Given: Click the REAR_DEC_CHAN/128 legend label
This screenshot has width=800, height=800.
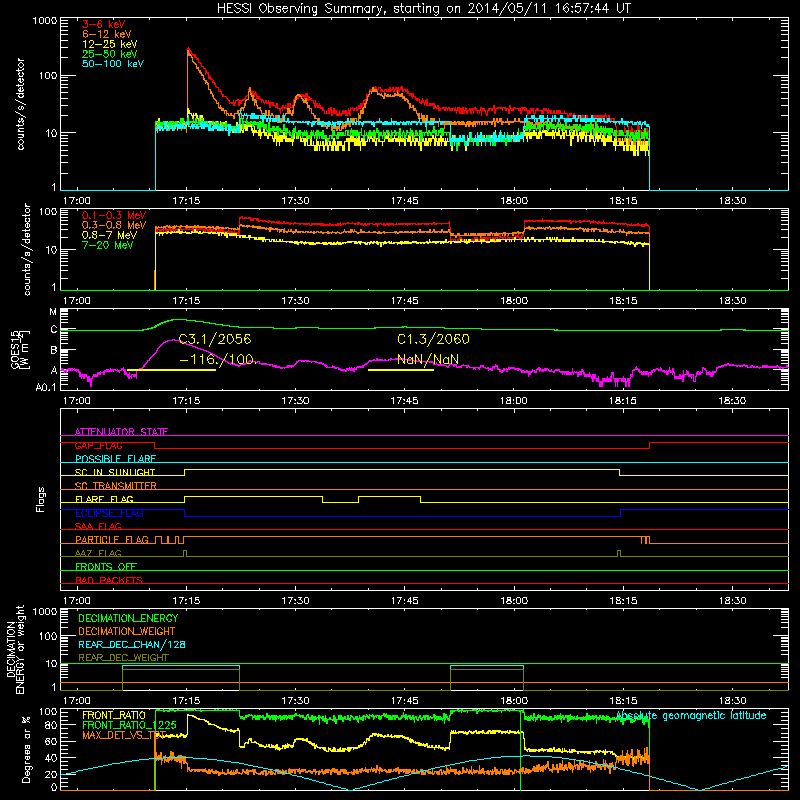Looking at the screenshot, I should point(132,644).
